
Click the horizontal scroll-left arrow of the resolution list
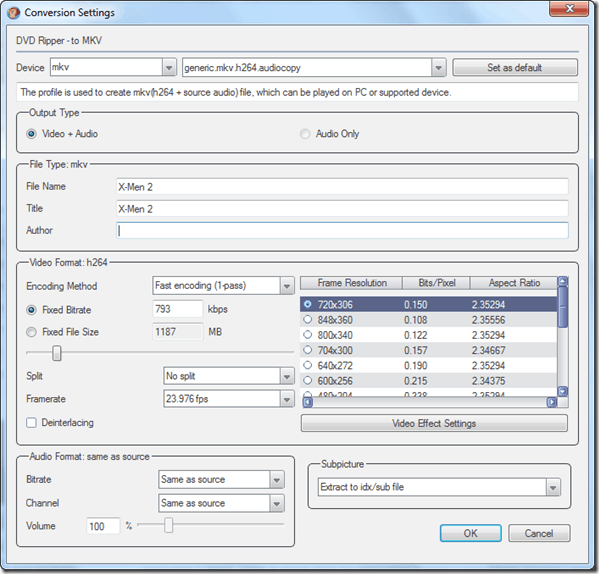(308, 402)
